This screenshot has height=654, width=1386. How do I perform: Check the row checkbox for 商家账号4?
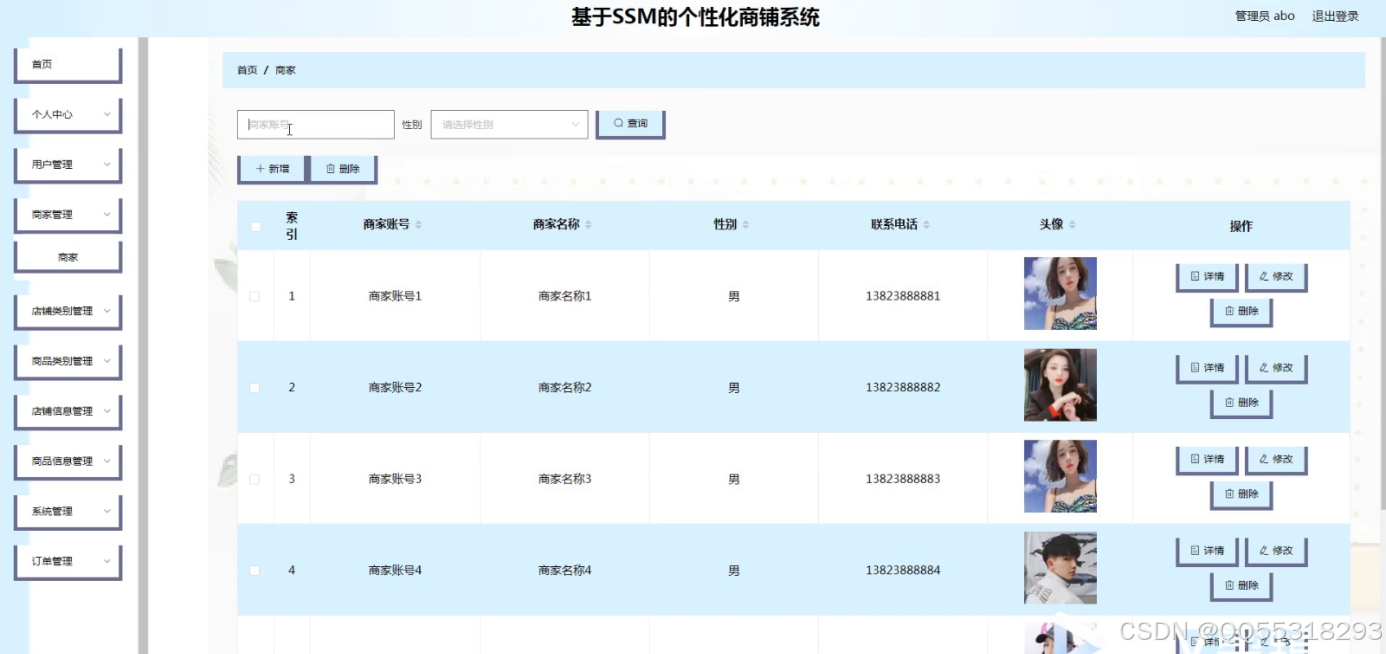pyautogui.click(x=255, y=570)
